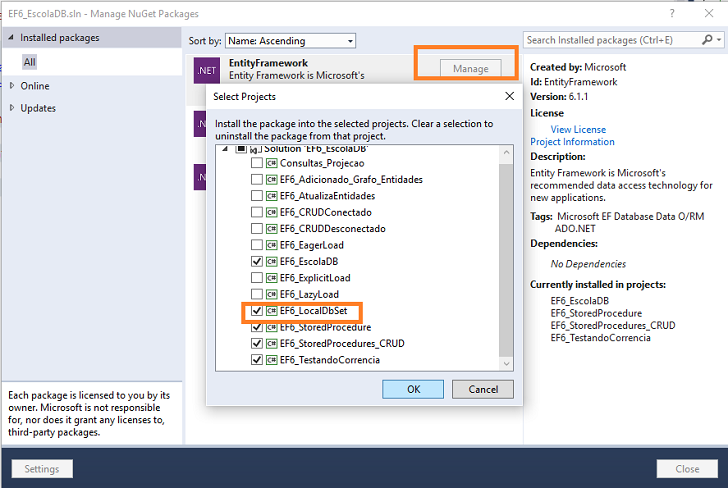Image resolution: width=728 pixels, height=488 pixels.
Task: Click the search magnifier icon
Action: pos(707,40)
